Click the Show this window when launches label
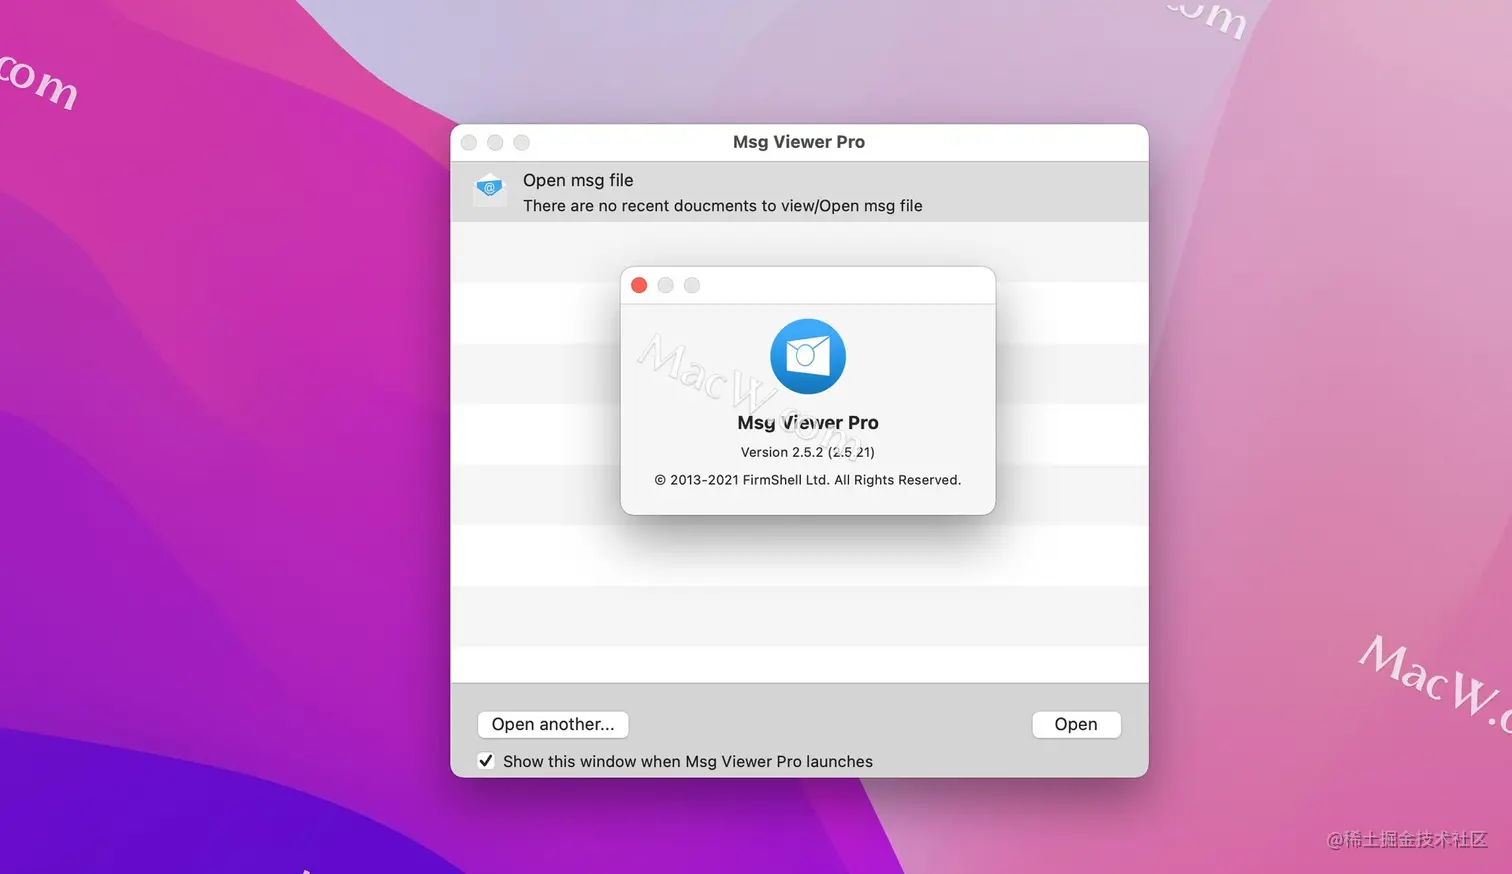Screen dimensions: 1512x874 688,761
